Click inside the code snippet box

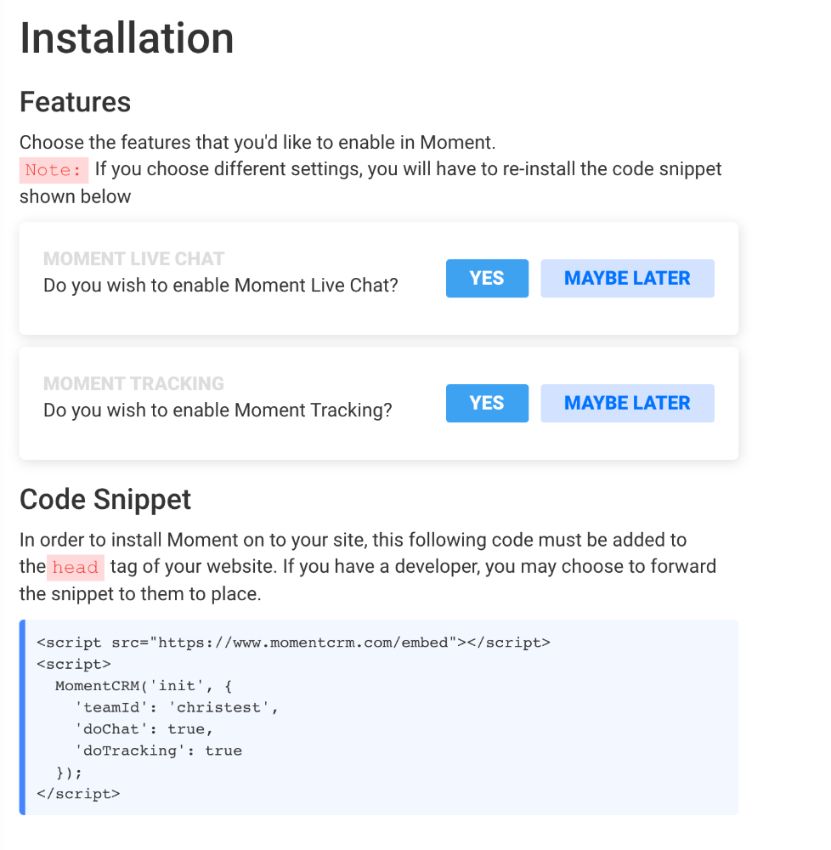pos(380,718)
